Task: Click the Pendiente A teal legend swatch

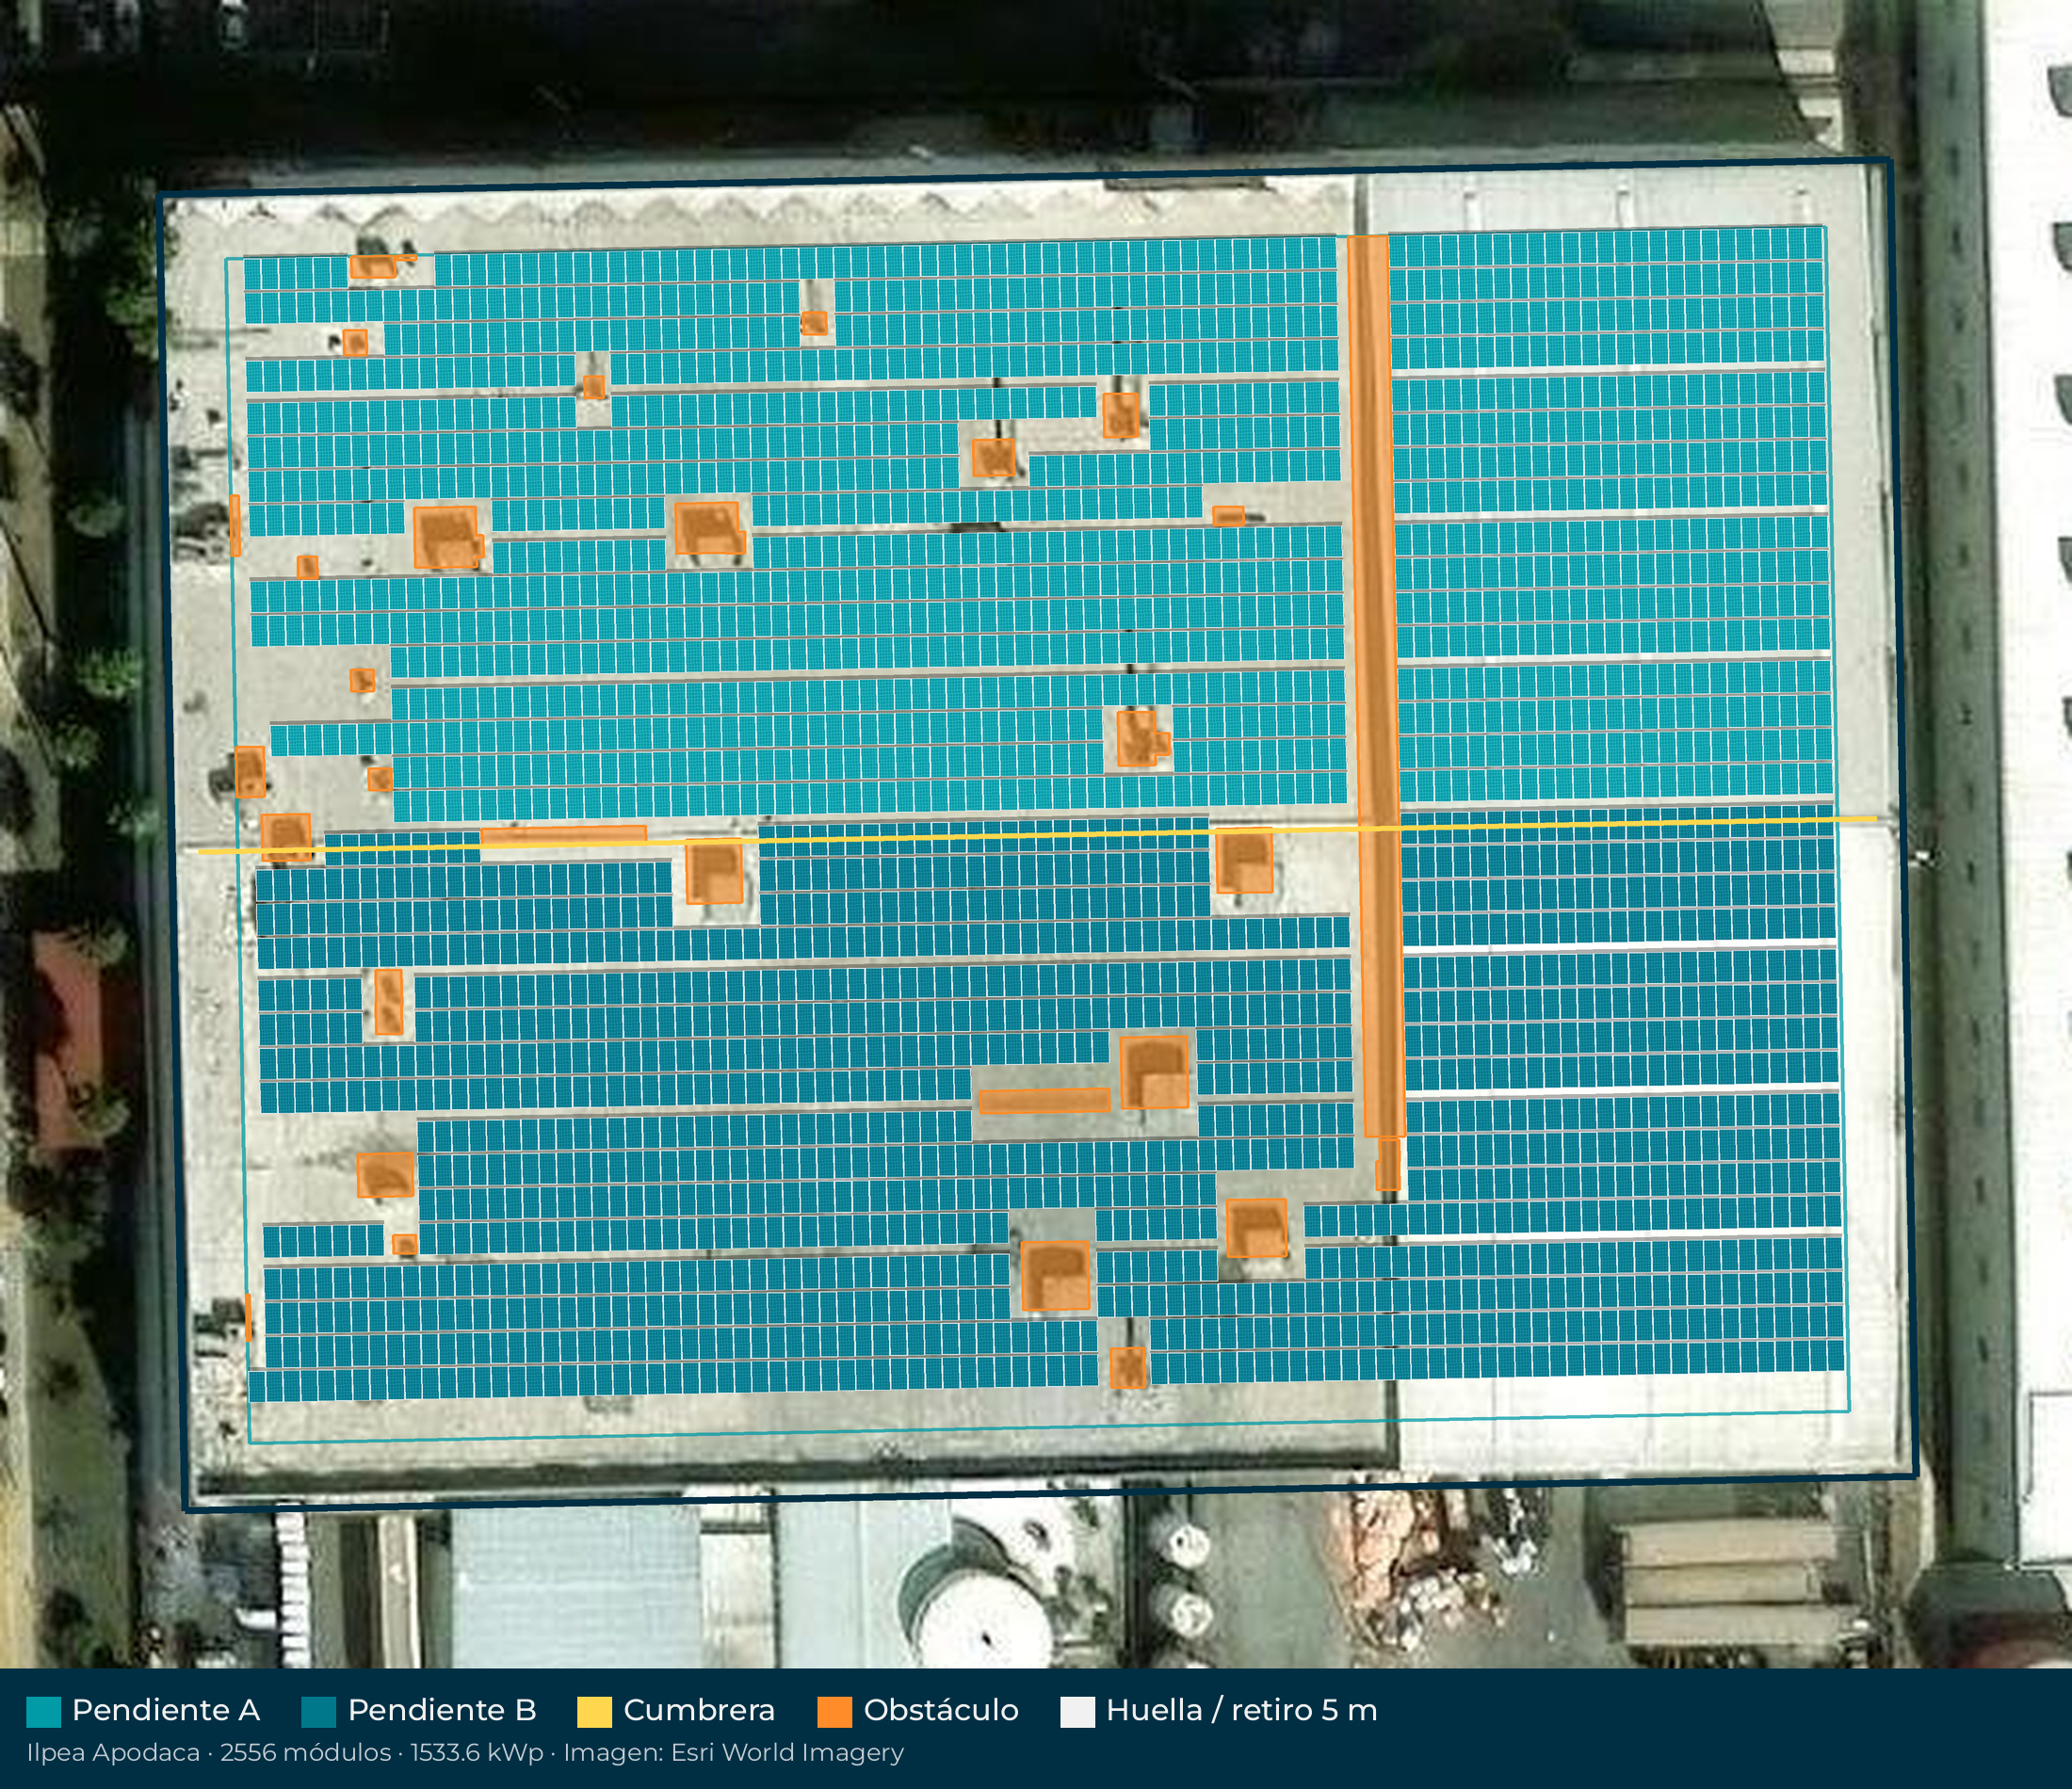Action: 43,1711
